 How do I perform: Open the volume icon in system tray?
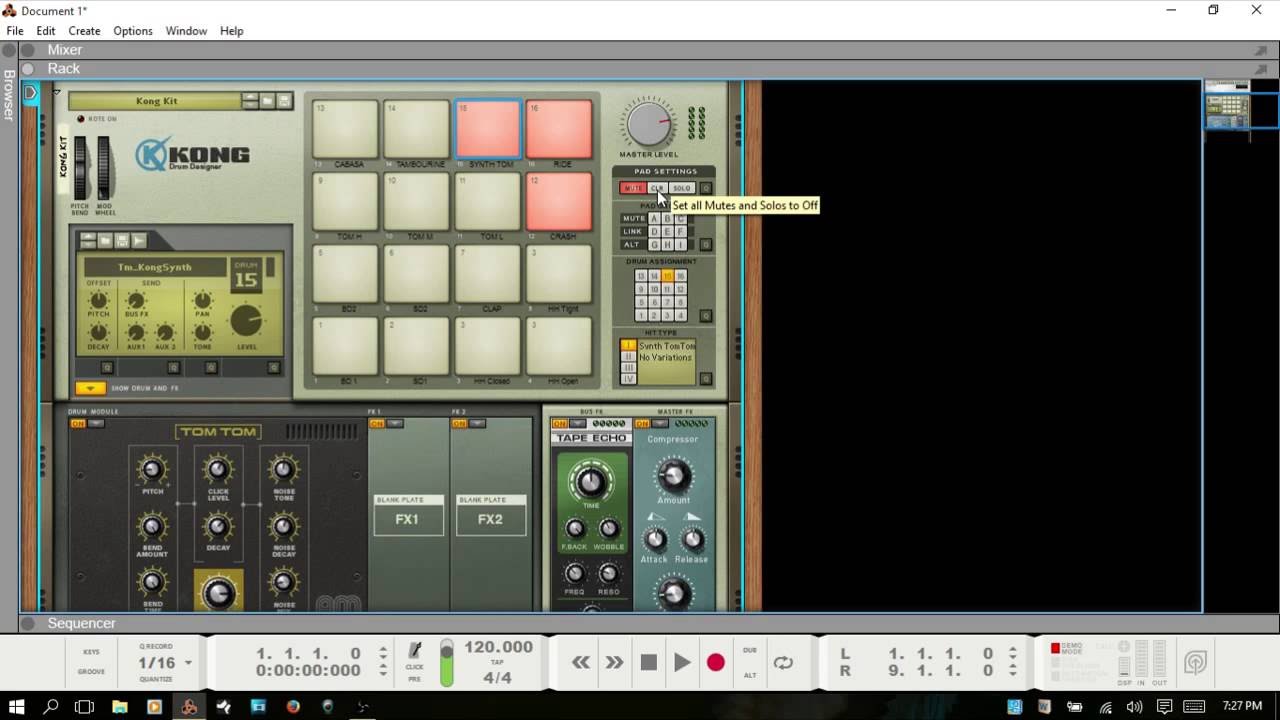click(1134, 706)
